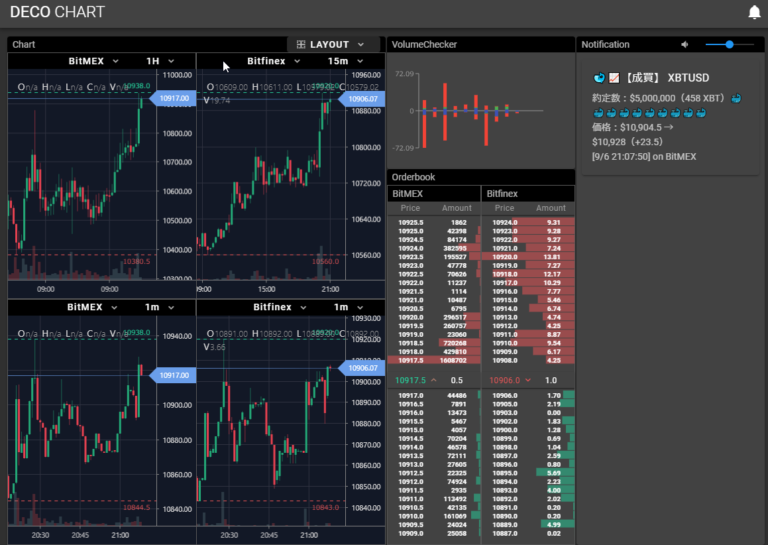This screenshot has height=545, width=768.
Task: Mute the notification sound speaker icon
Action: pos(685,44)
